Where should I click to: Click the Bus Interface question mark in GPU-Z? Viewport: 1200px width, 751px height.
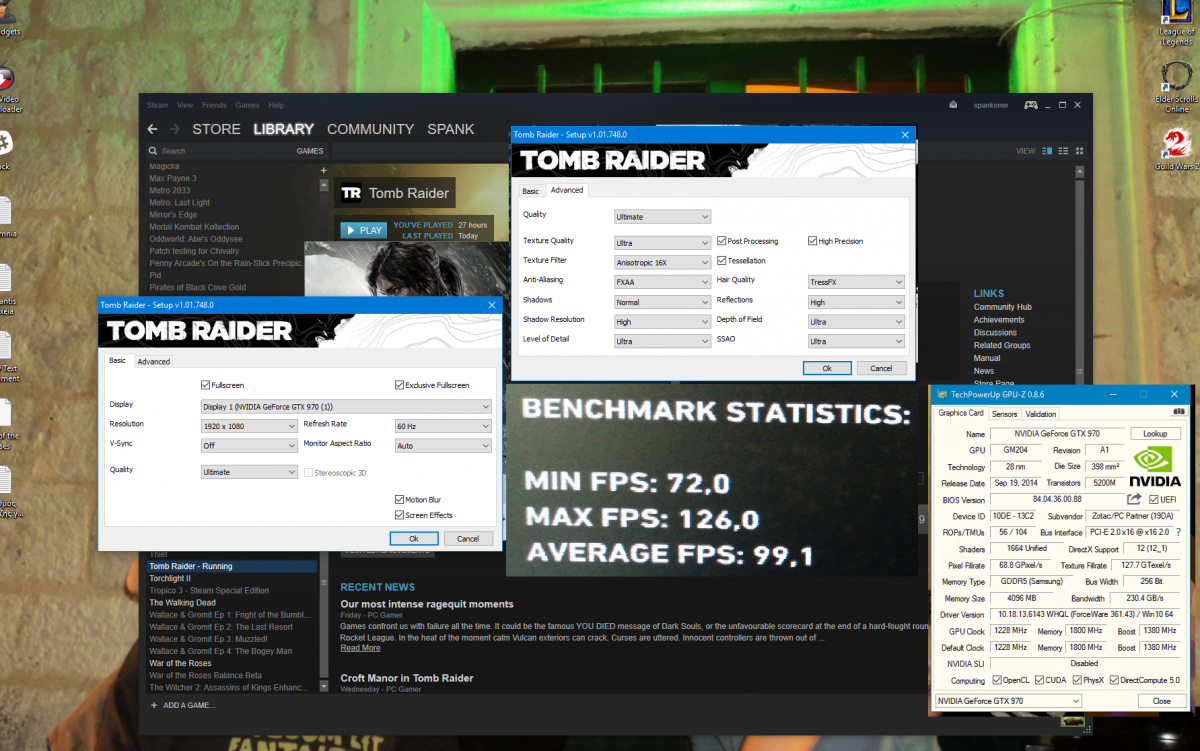point(1178,532)
